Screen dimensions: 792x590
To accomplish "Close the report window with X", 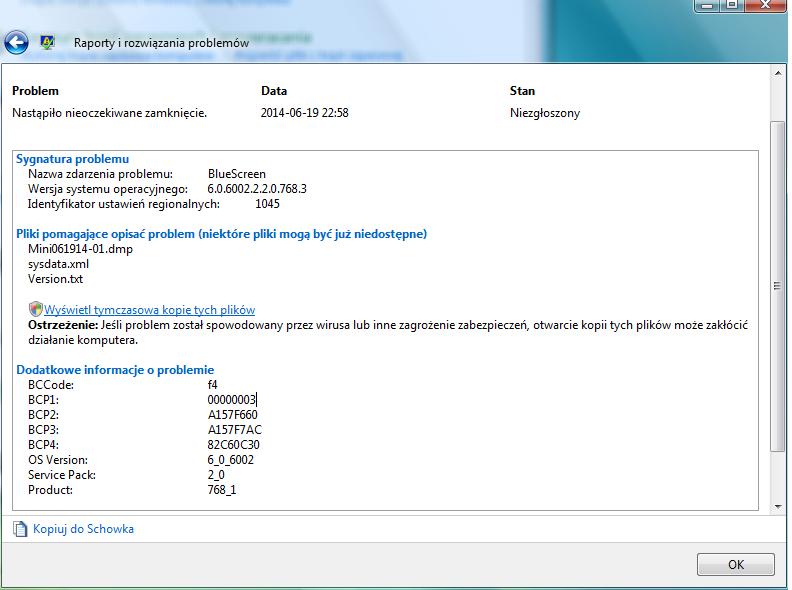I will click(765, 5).
